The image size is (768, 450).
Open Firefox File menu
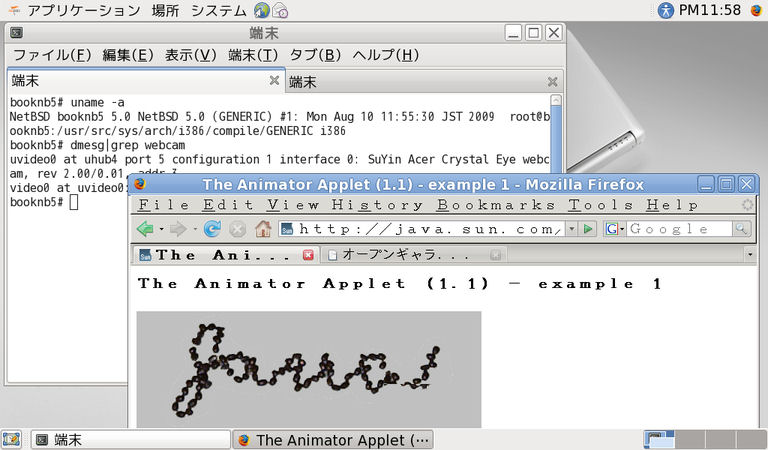click(164, 205)
